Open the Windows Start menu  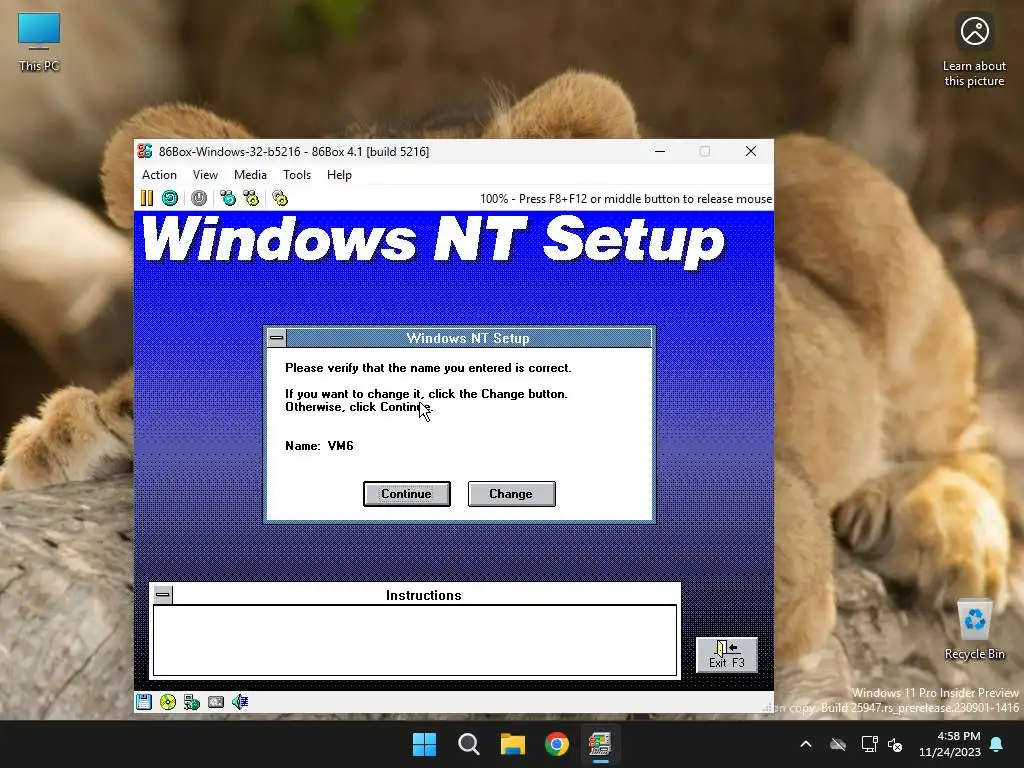tap(424, 744)
